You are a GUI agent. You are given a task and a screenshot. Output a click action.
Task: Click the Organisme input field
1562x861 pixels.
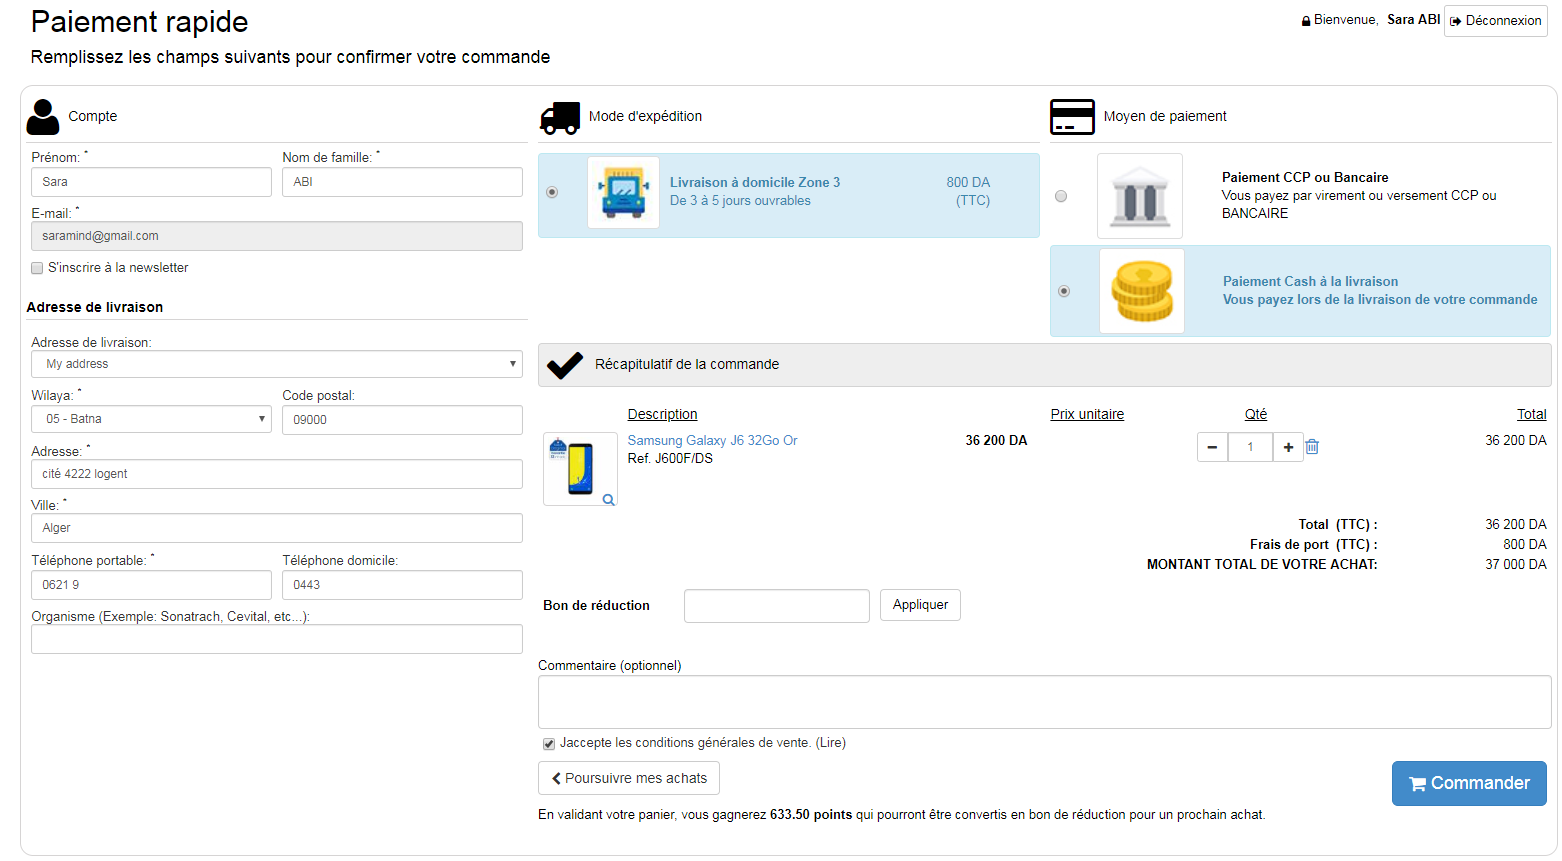[277, 639]
